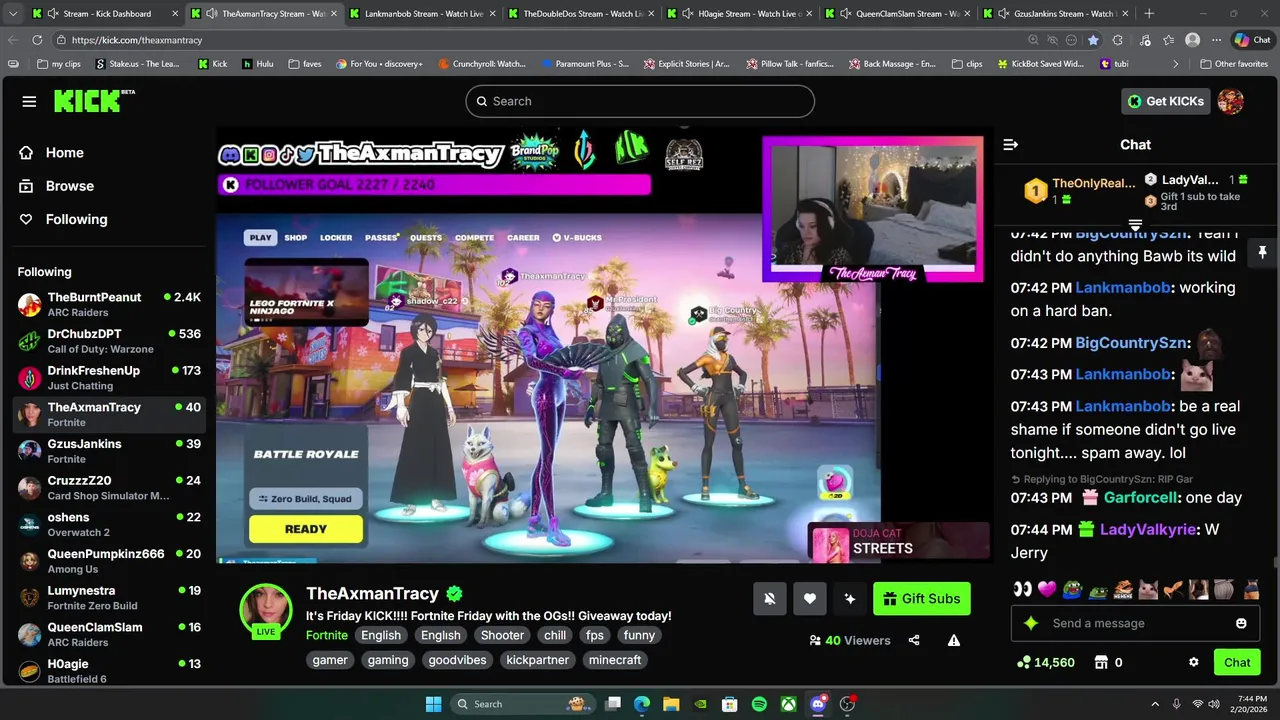1280x720 pixels.
Task: Insert the cat face emote
Action: point(1148,589)
